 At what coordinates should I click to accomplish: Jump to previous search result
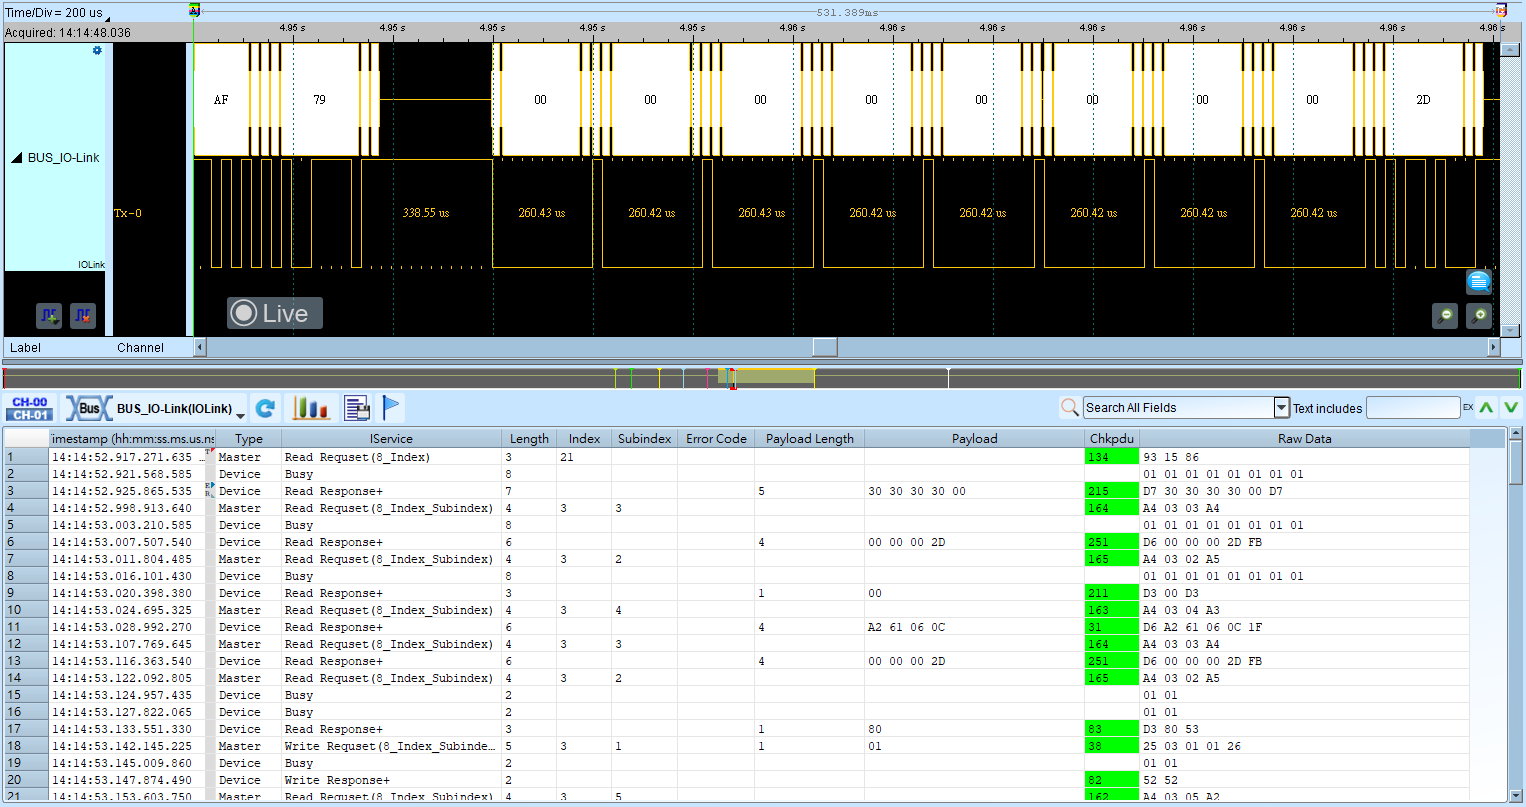click(1487, 408)
